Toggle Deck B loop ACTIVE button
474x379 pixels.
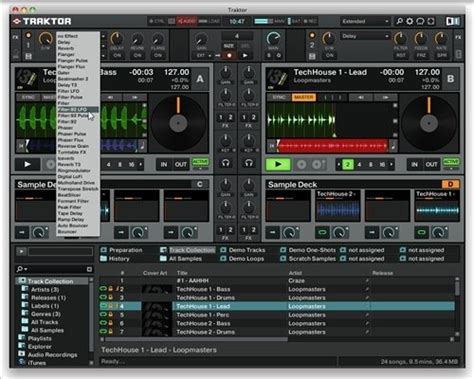[x=451, y=162]
